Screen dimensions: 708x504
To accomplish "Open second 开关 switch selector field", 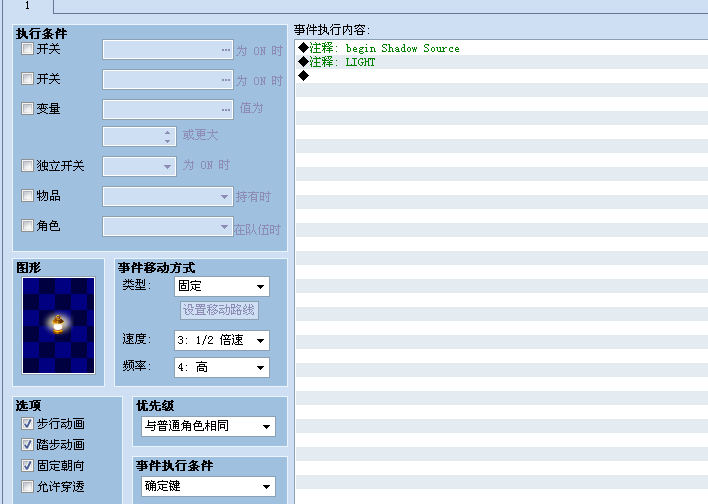I will pyautogui.click(x=168, y=79).
